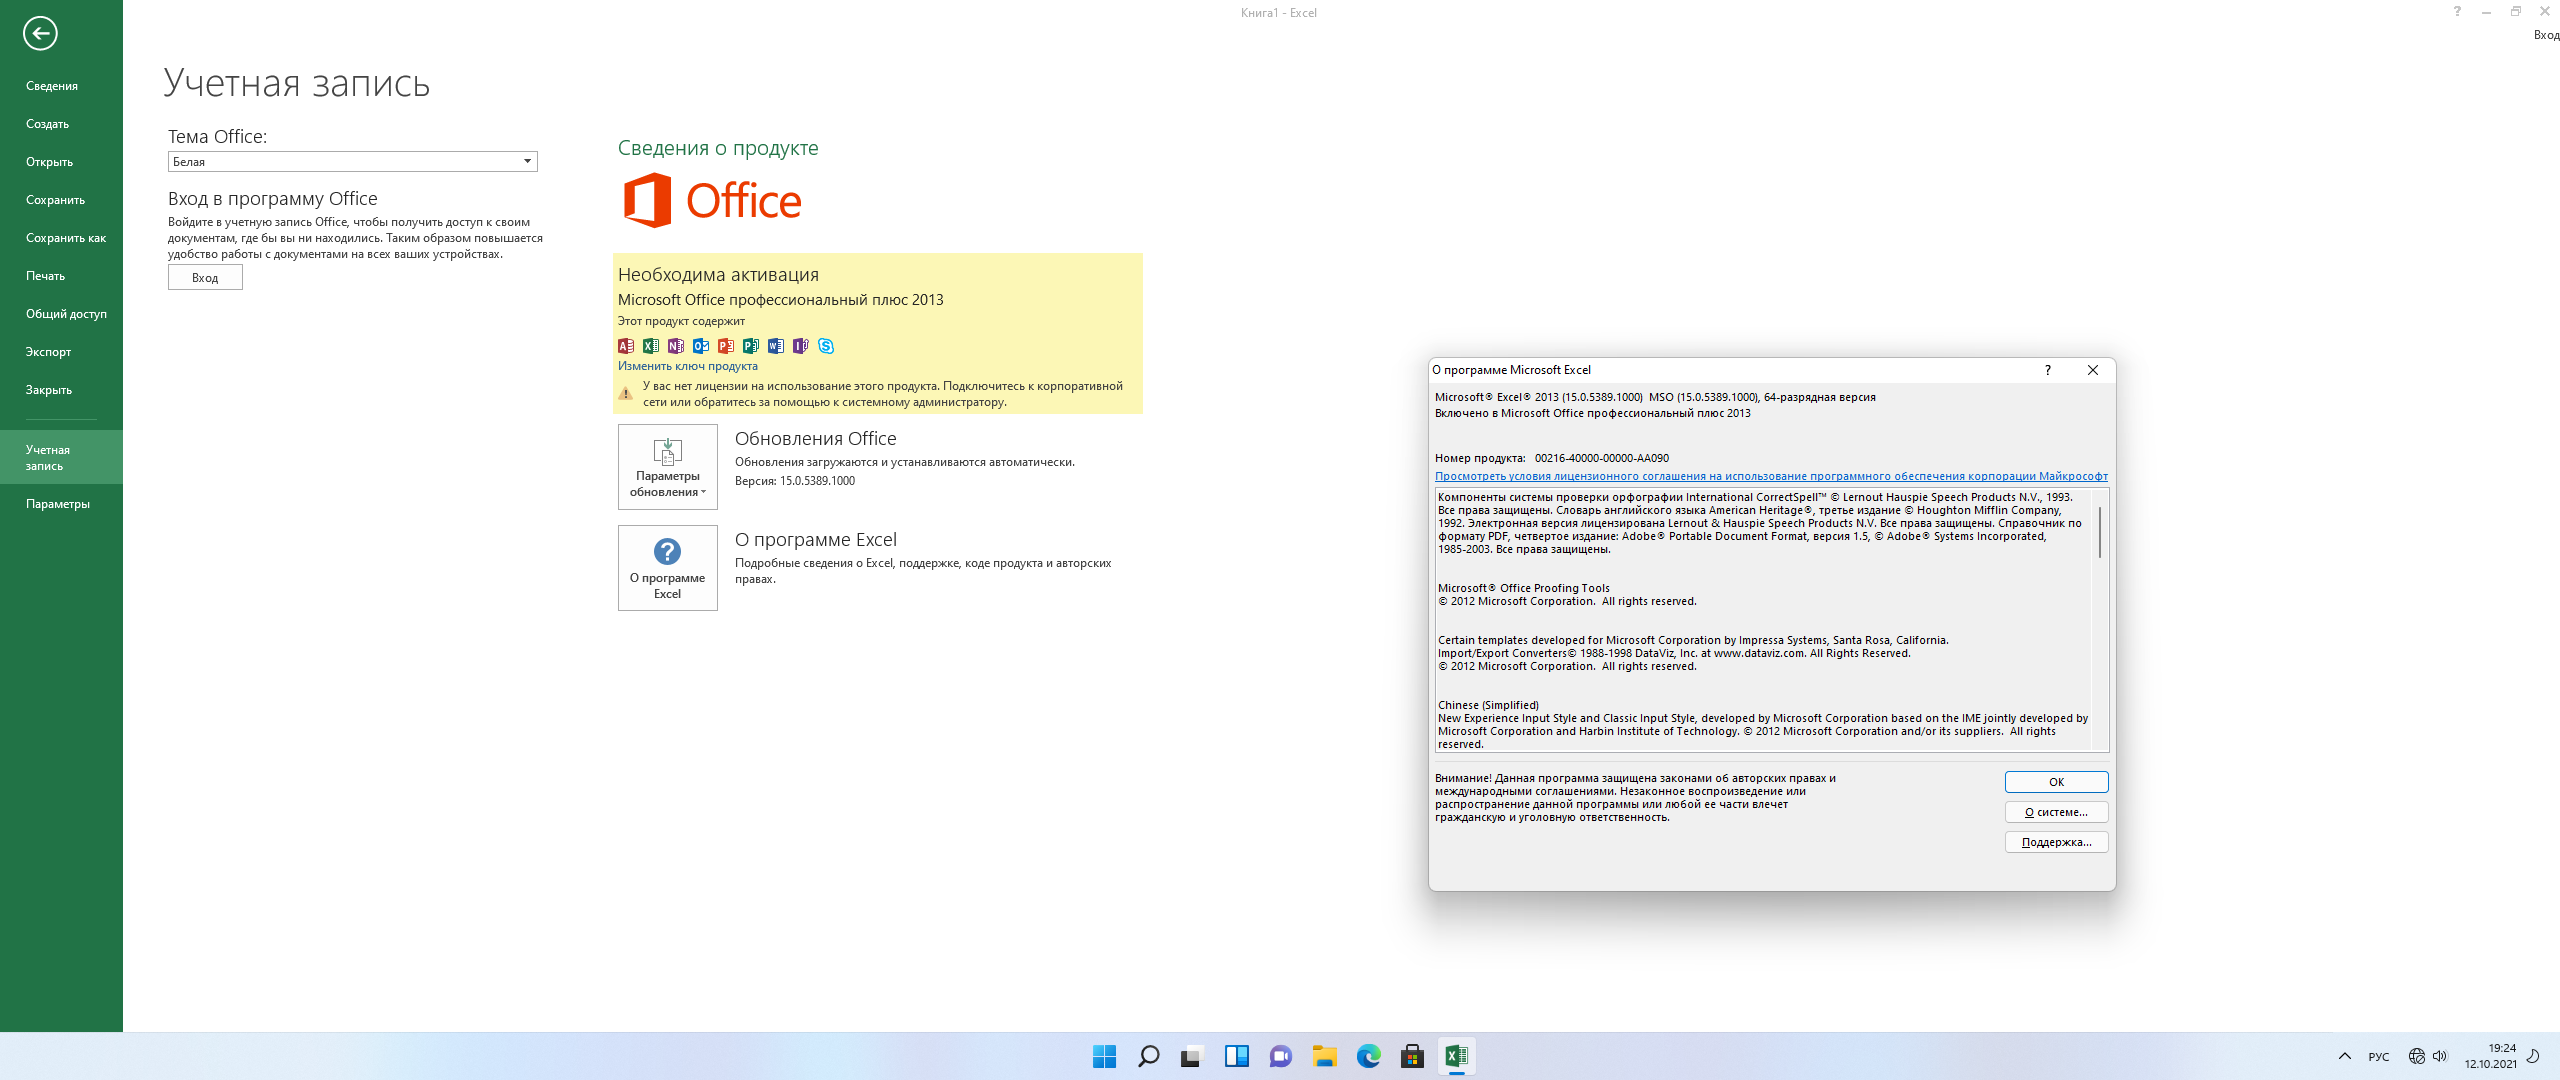Viewport: 2560px width, 1080px height.
Task: Select Закрыть in Backstage menu
Action: [61, 390]
